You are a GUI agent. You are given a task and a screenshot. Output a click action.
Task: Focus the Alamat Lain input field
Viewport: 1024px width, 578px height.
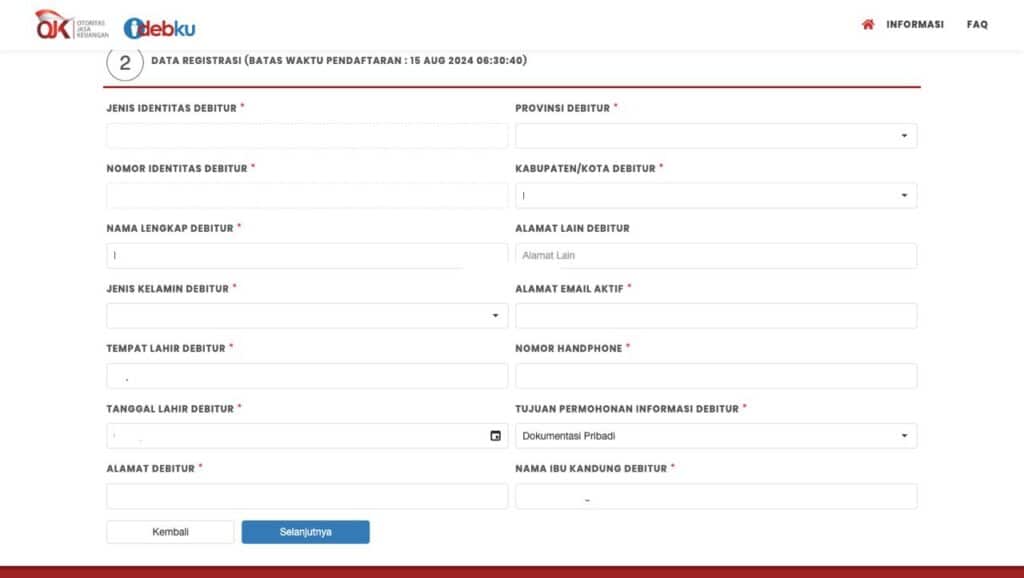[x=716, y=255]
